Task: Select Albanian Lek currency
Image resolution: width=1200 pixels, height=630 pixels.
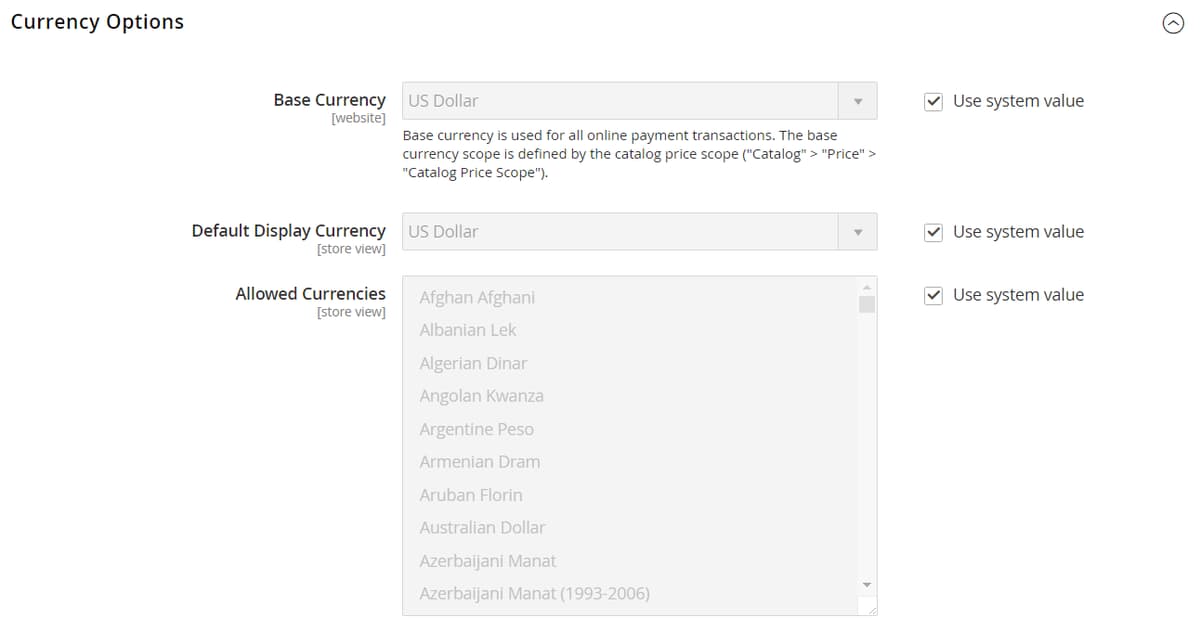Action: tap(467, 330)
